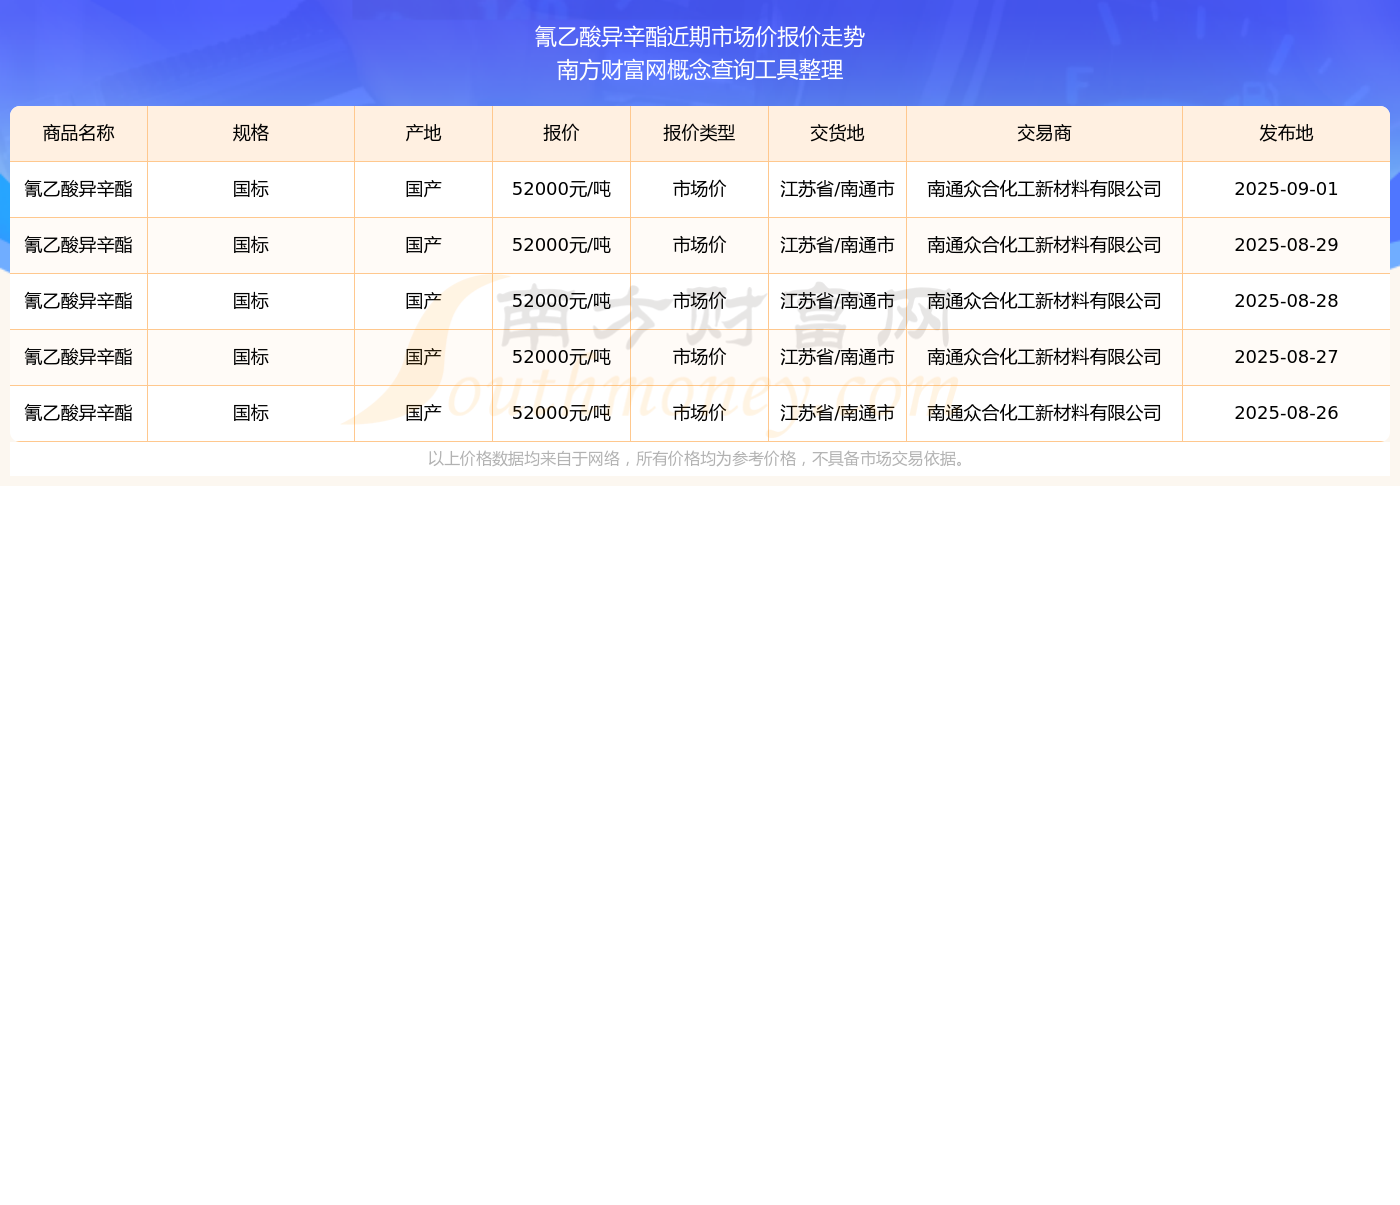The image size is (1400, 1205).
Task: Select the 报价 column header
Action: [561, 134]
